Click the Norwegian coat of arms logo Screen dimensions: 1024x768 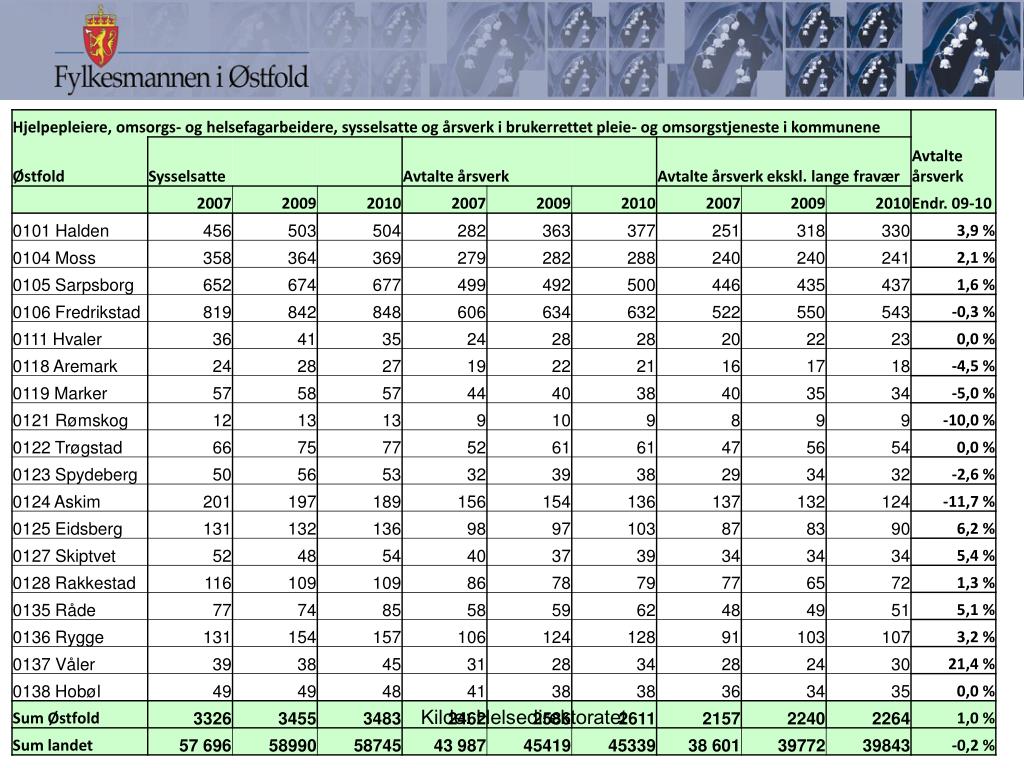pos(101,36)
